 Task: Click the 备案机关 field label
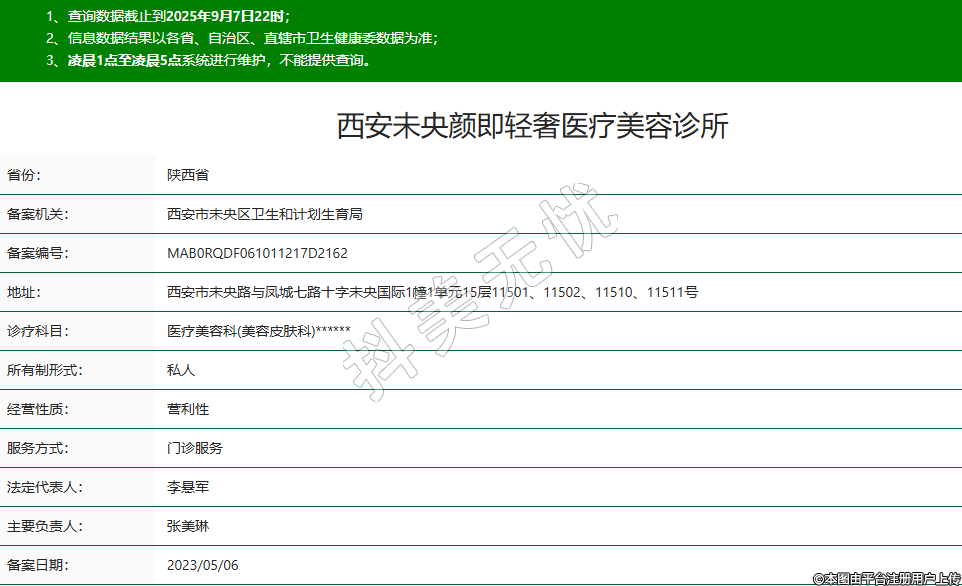point(38,214)
